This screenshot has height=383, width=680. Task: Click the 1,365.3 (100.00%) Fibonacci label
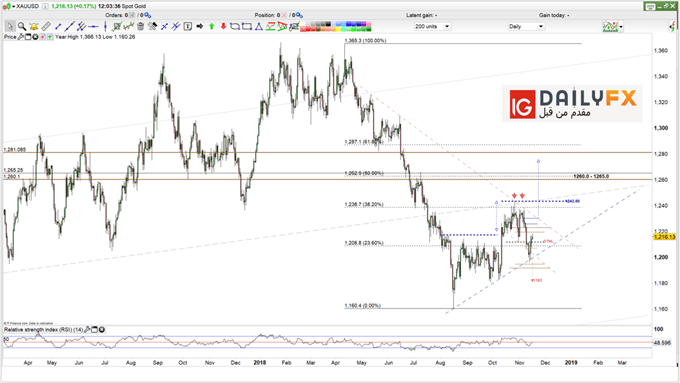365,41
